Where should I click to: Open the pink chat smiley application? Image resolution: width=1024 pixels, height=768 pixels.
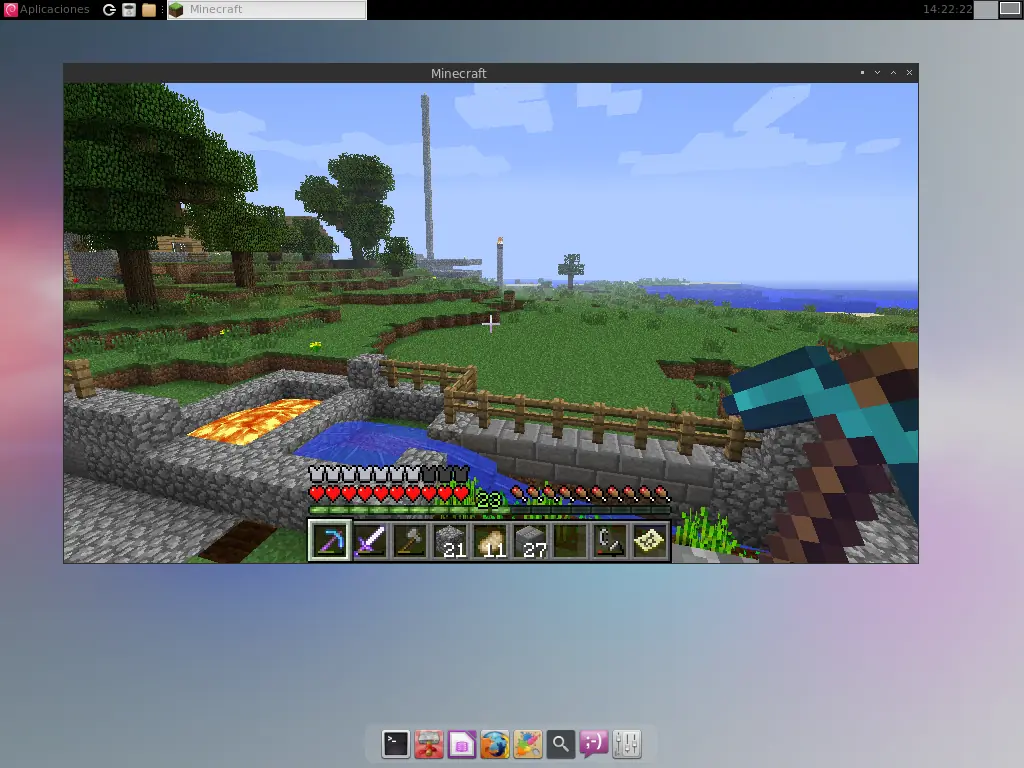point(594,744)
